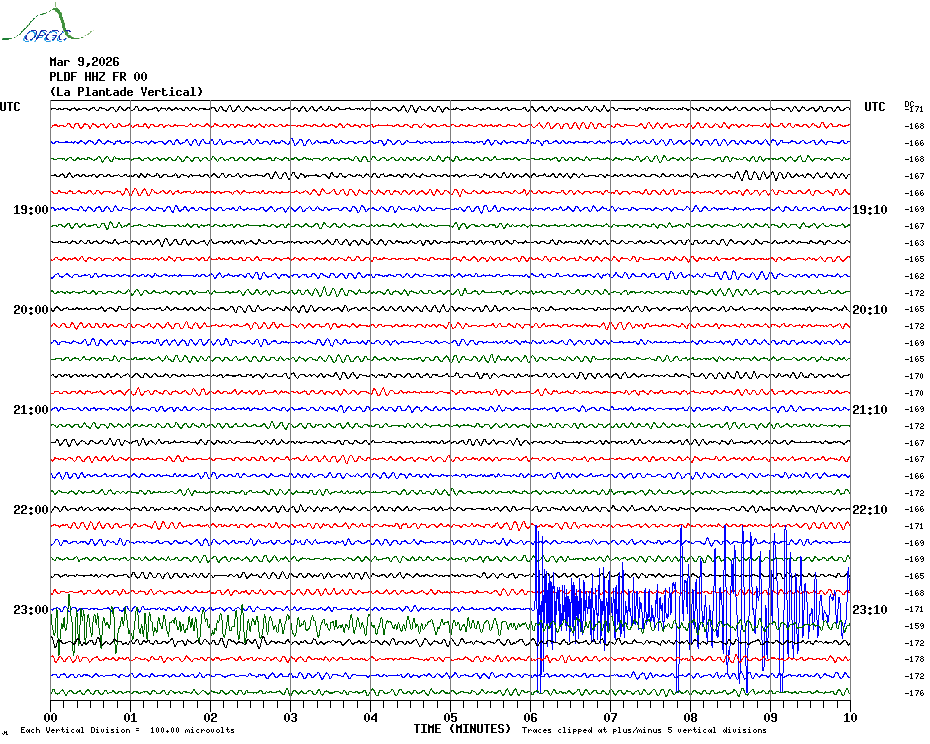The height and width of the screenshot is (744, 930).
Task: Click the 05 minute tick label on bottom axis
Action: point(450,717)
